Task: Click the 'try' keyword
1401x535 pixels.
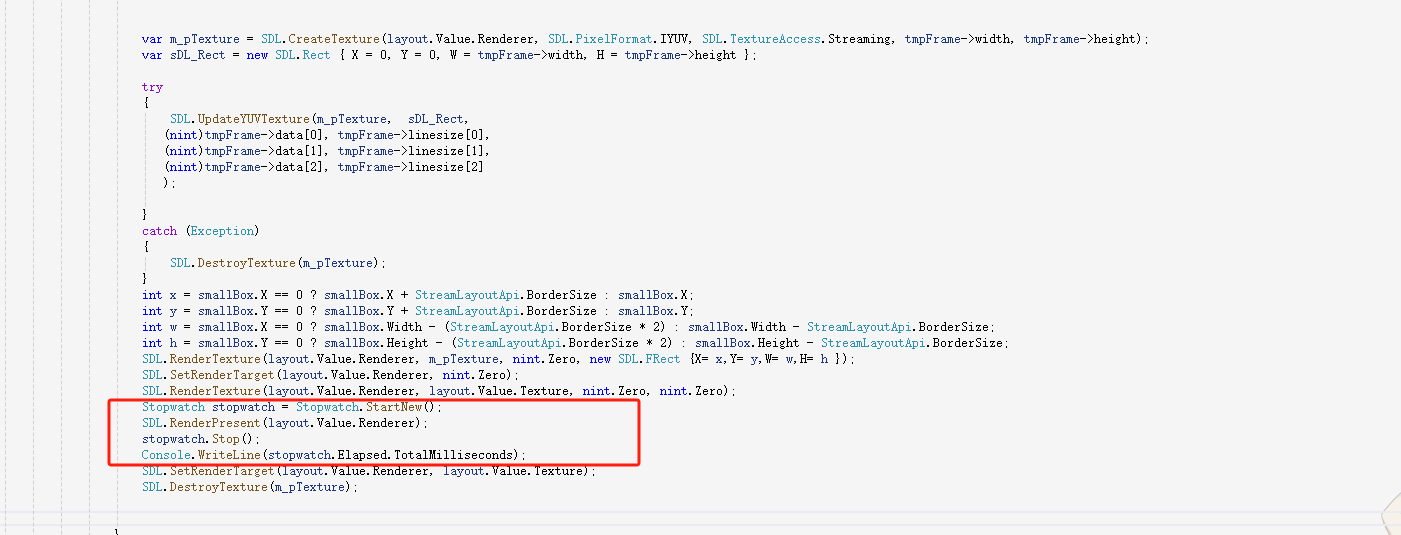Action: click(x=152, y=87)
